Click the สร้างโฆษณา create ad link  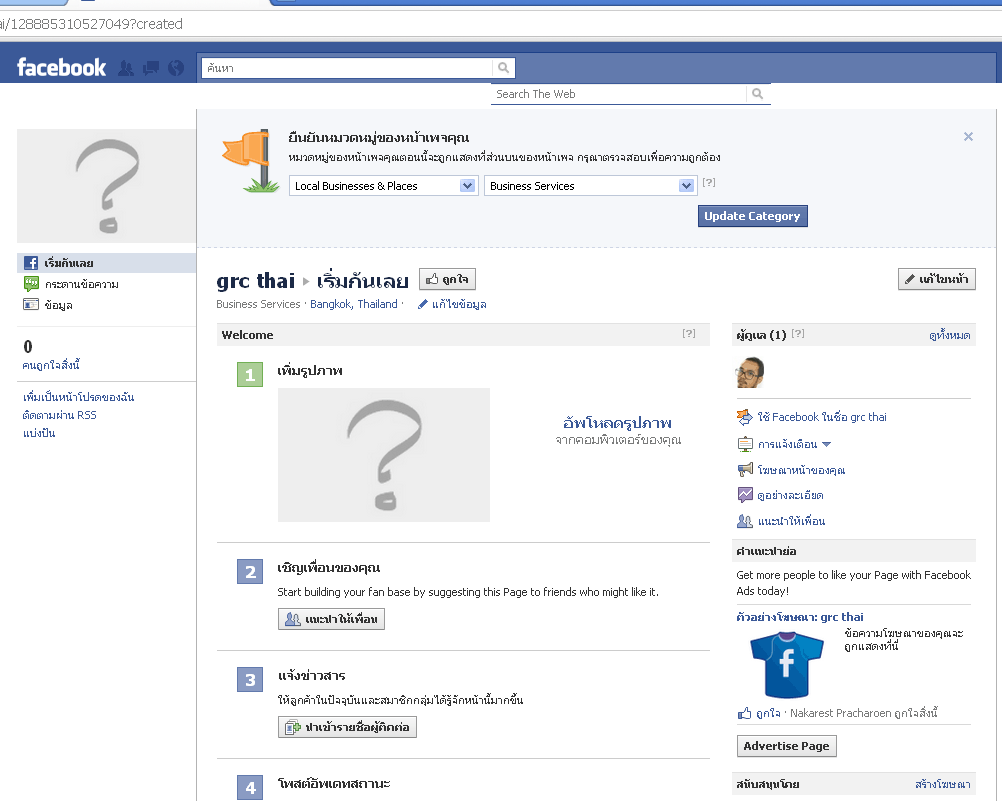(x=943, y=784)
